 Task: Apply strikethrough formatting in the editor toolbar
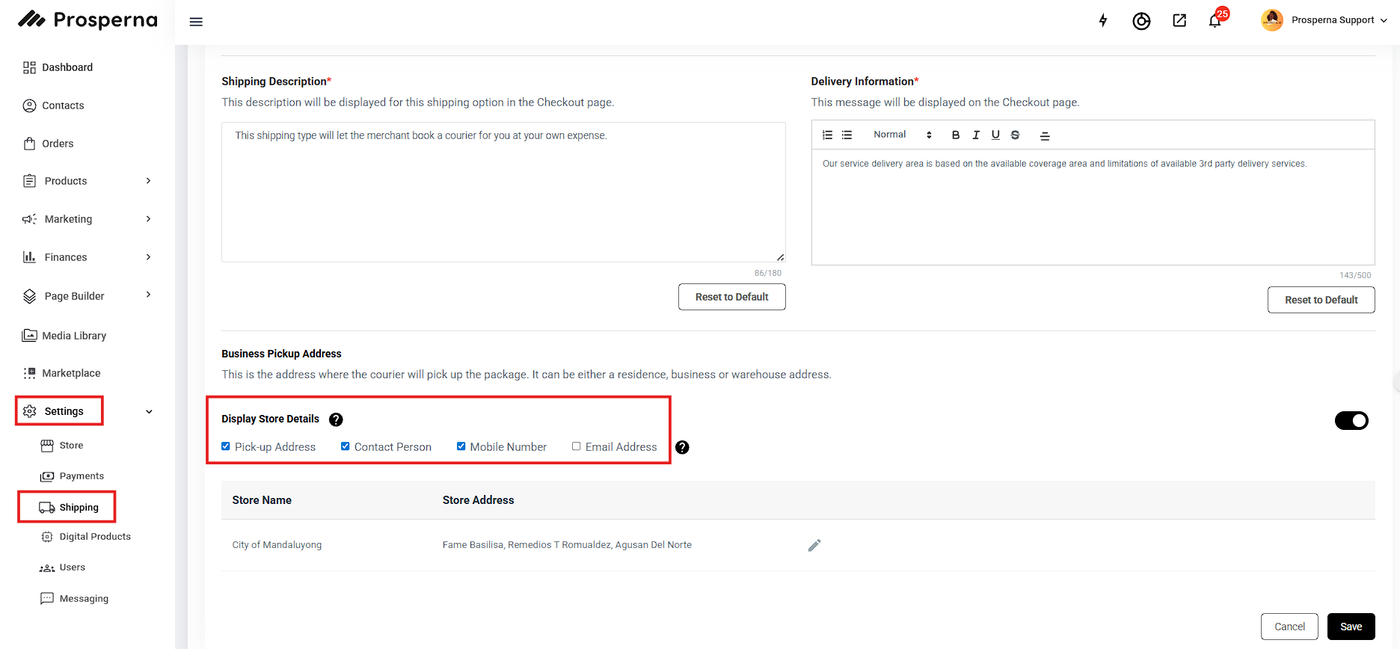pos(1015,135)
